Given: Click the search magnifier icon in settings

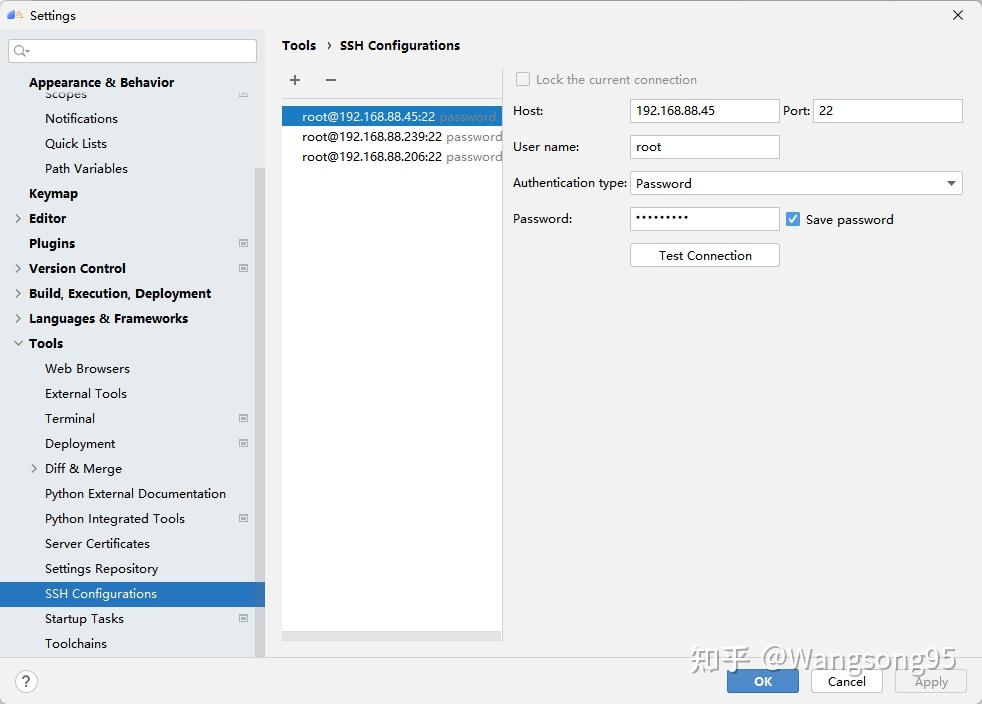Looking at the screenshot, I should (21, 51).
